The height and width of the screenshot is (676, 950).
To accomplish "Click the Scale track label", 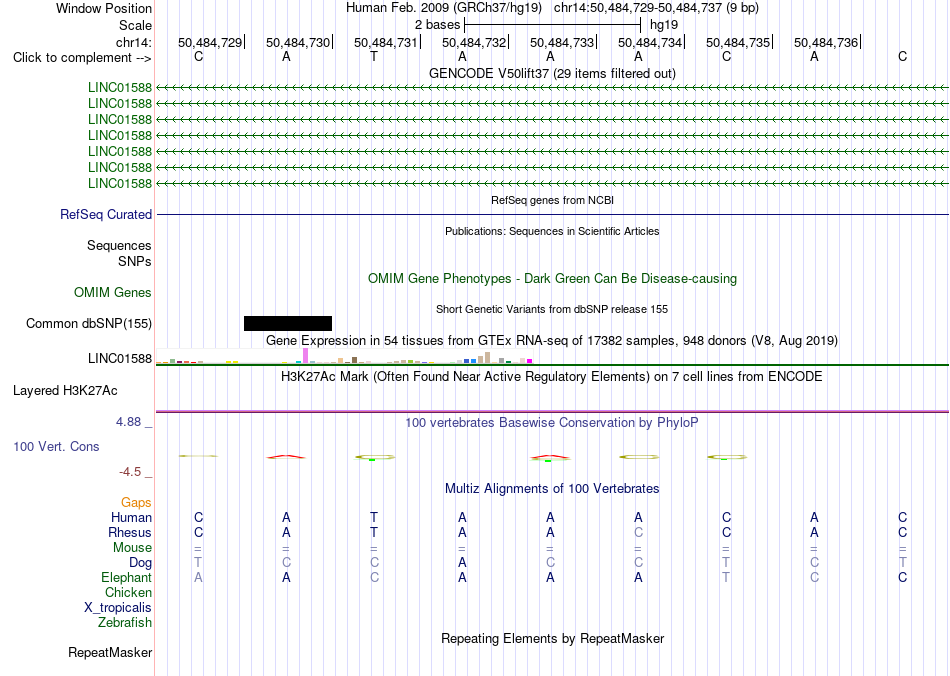I will (135, 25).
